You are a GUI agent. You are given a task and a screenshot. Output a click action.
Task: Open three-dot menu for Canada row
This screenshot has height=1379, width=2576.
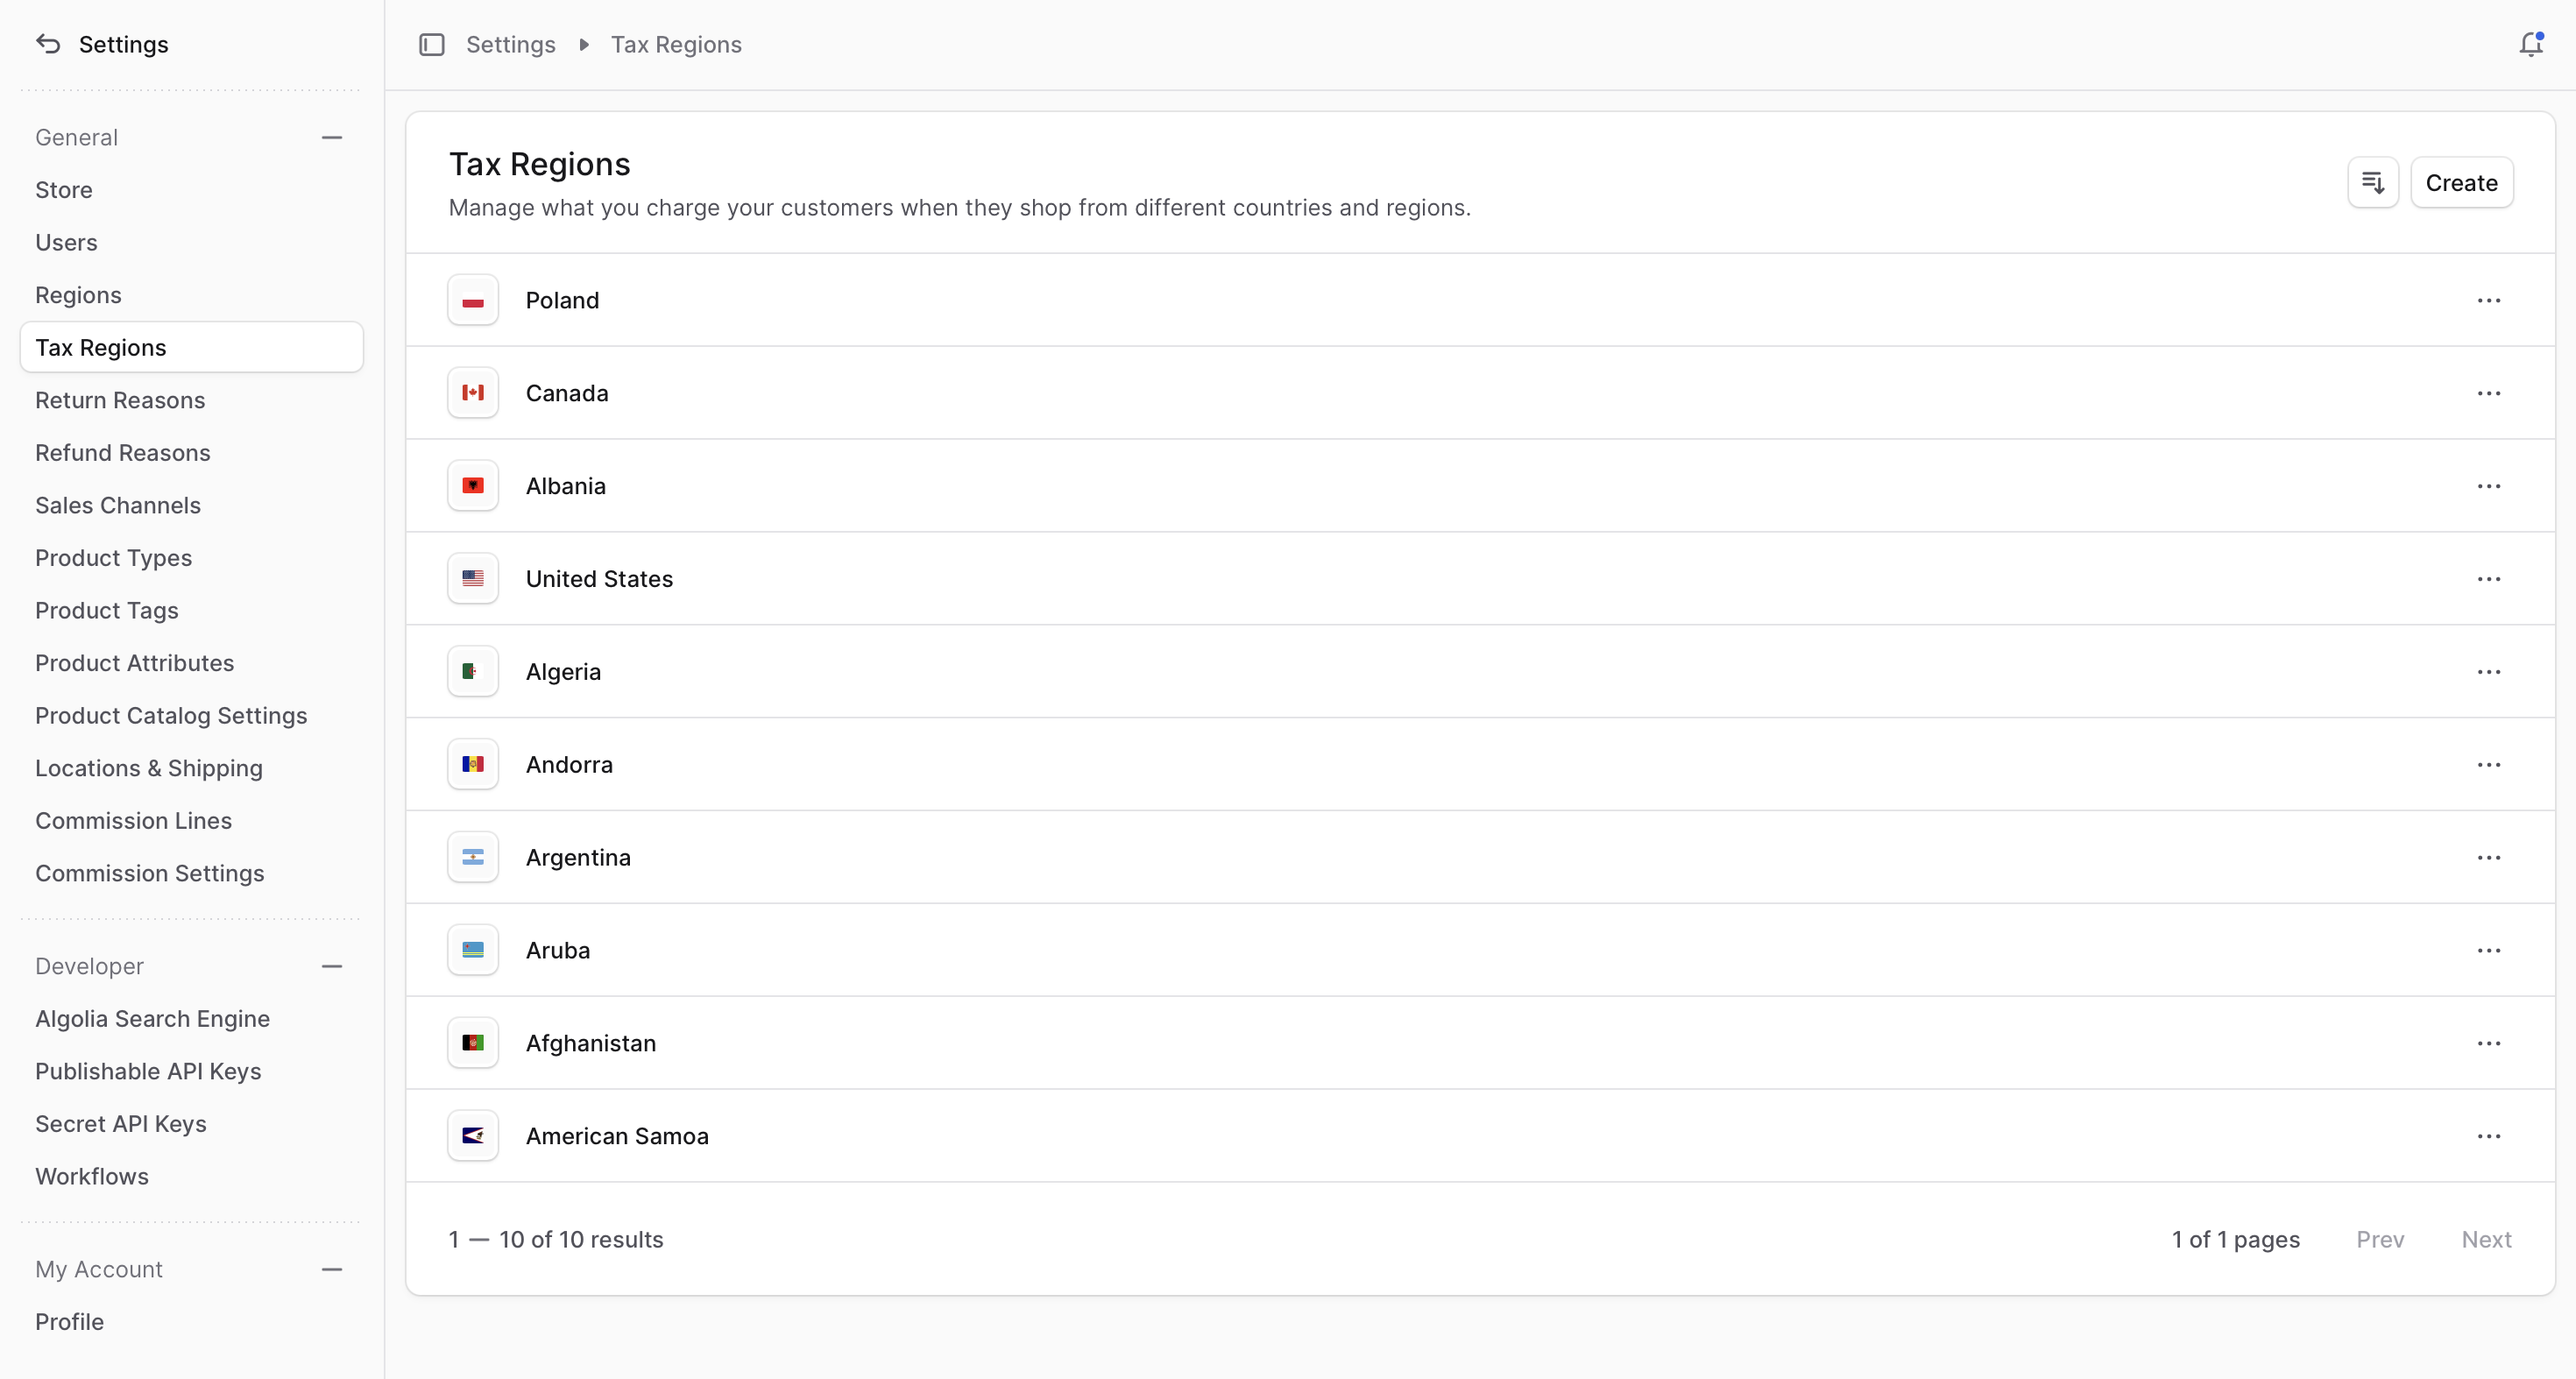2488,394
